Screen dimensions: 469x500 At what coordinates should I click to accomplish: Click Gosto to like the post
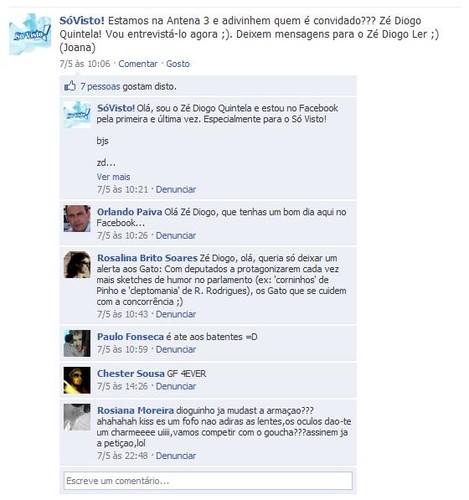[178, 64]
